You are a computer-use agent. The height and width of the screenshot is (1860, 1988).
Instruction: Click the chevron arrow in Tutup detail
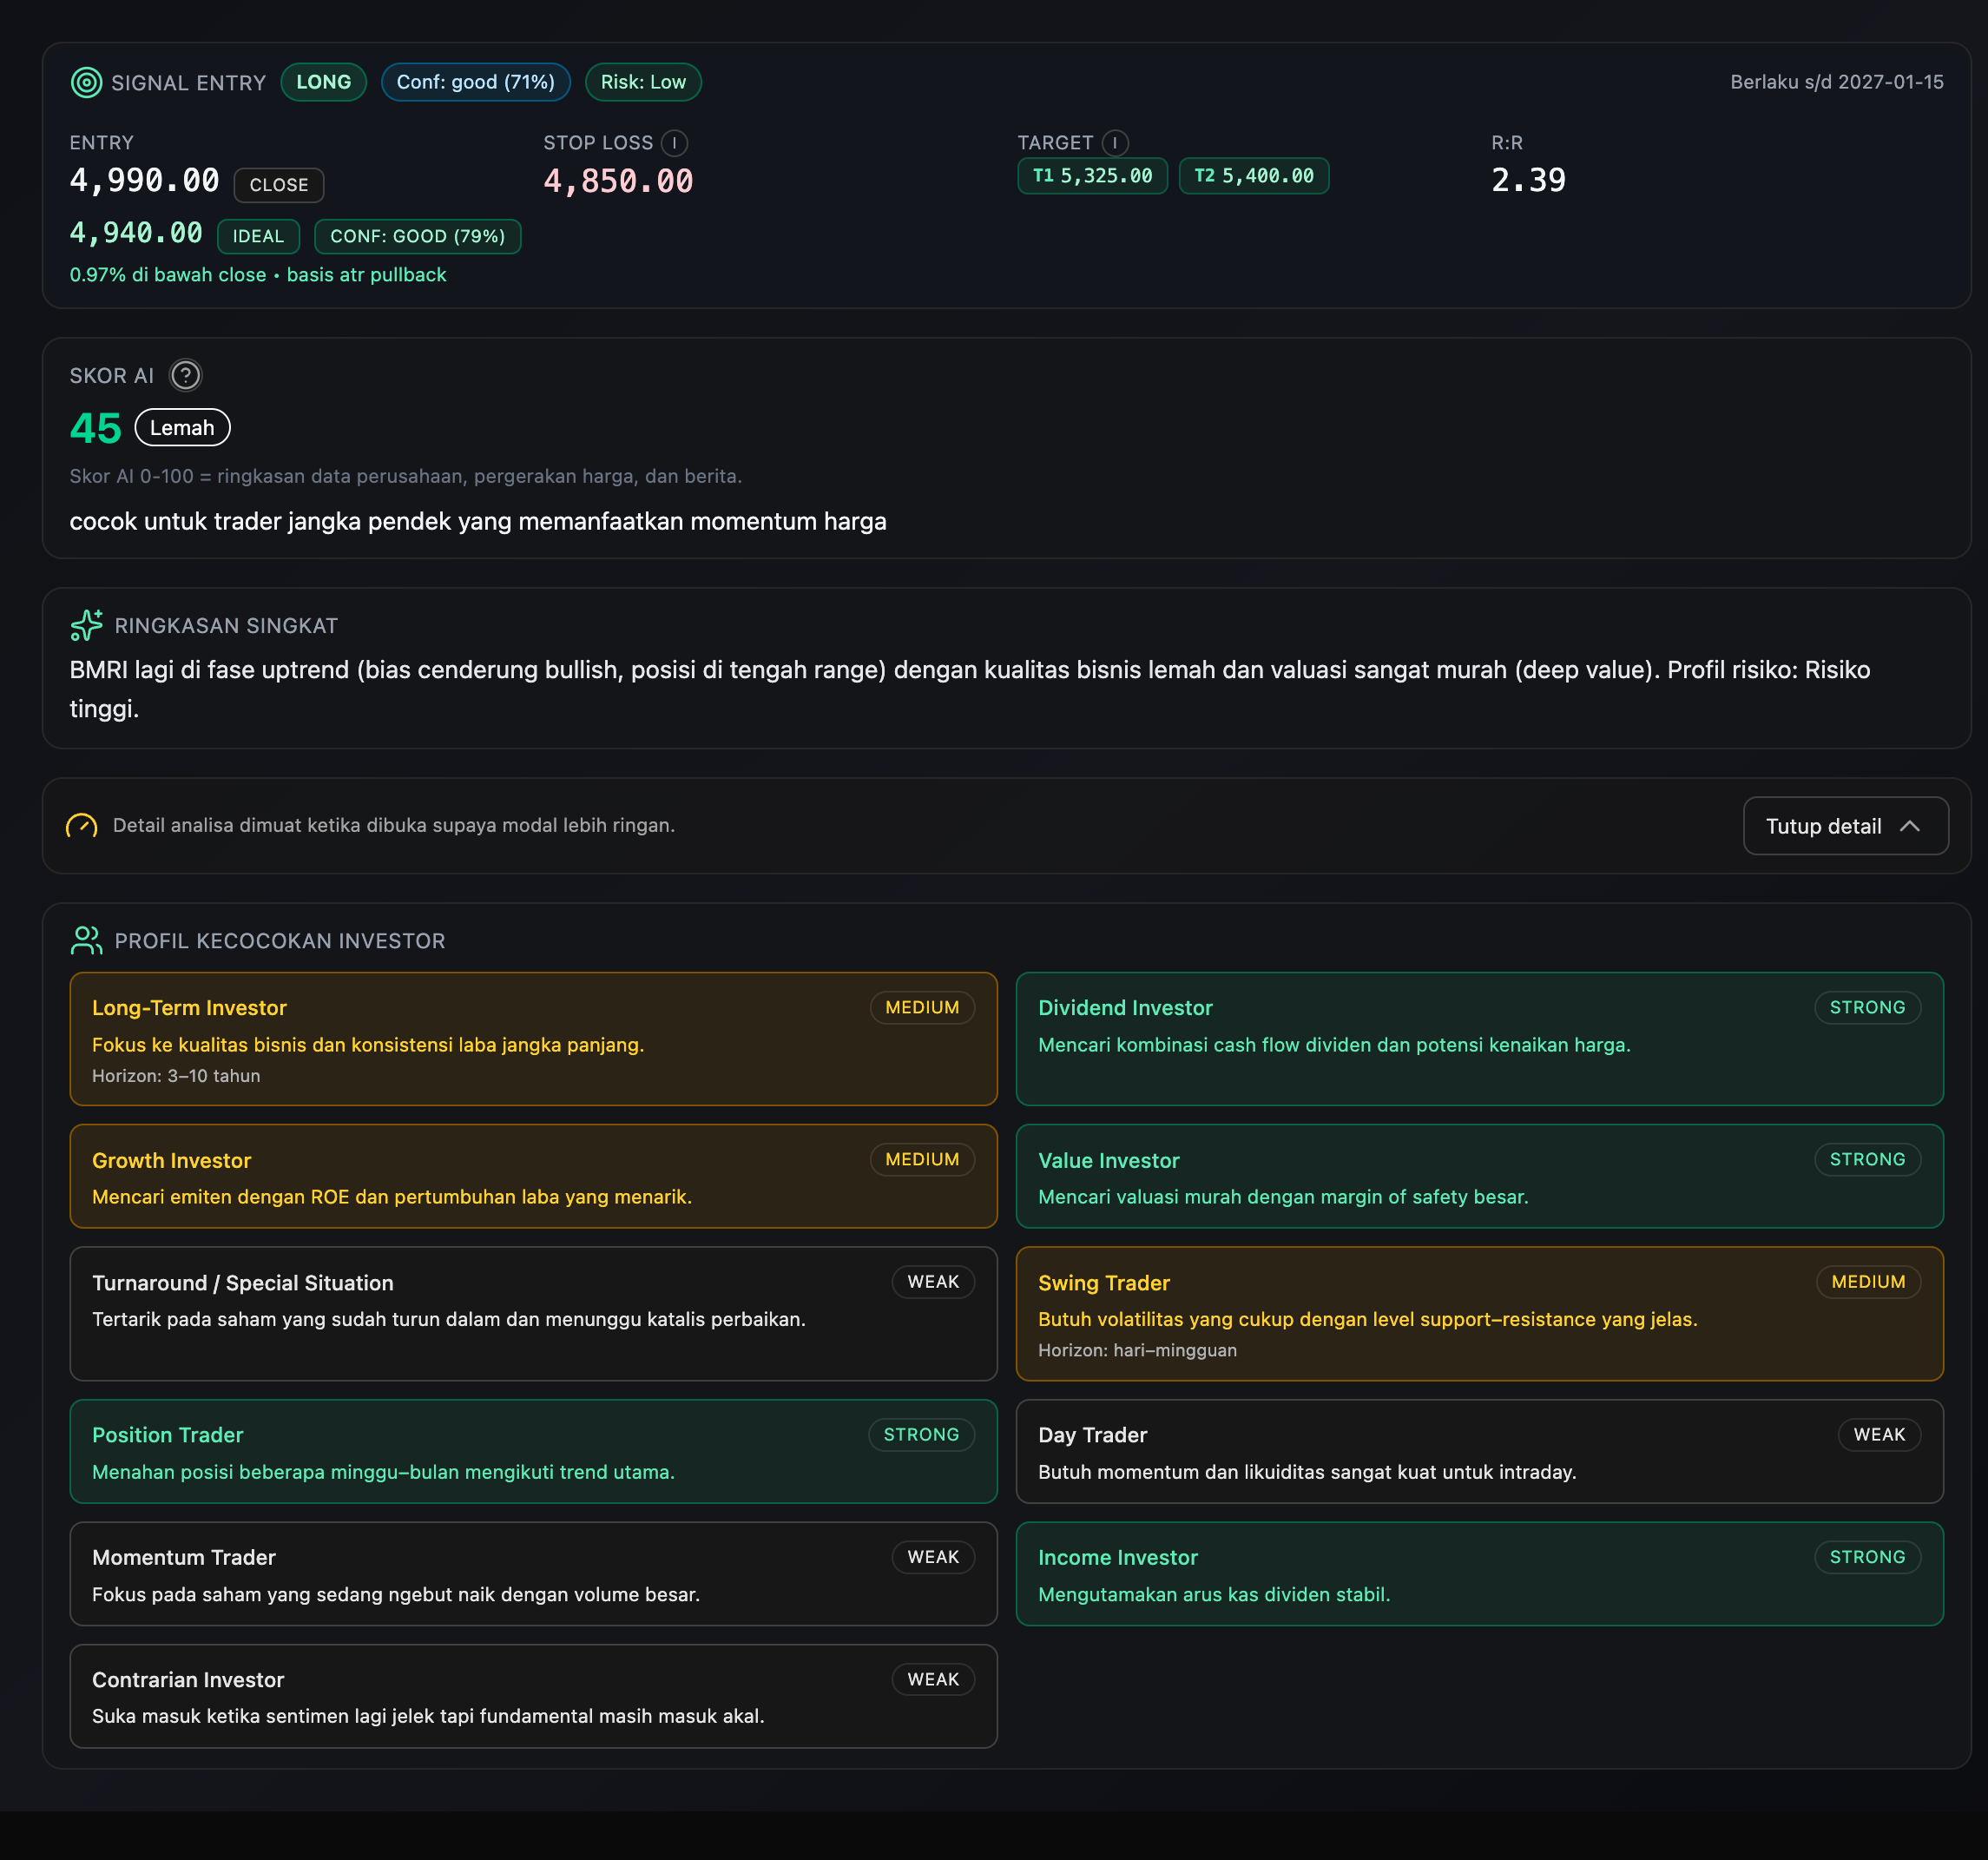(x=1909, y=826)
